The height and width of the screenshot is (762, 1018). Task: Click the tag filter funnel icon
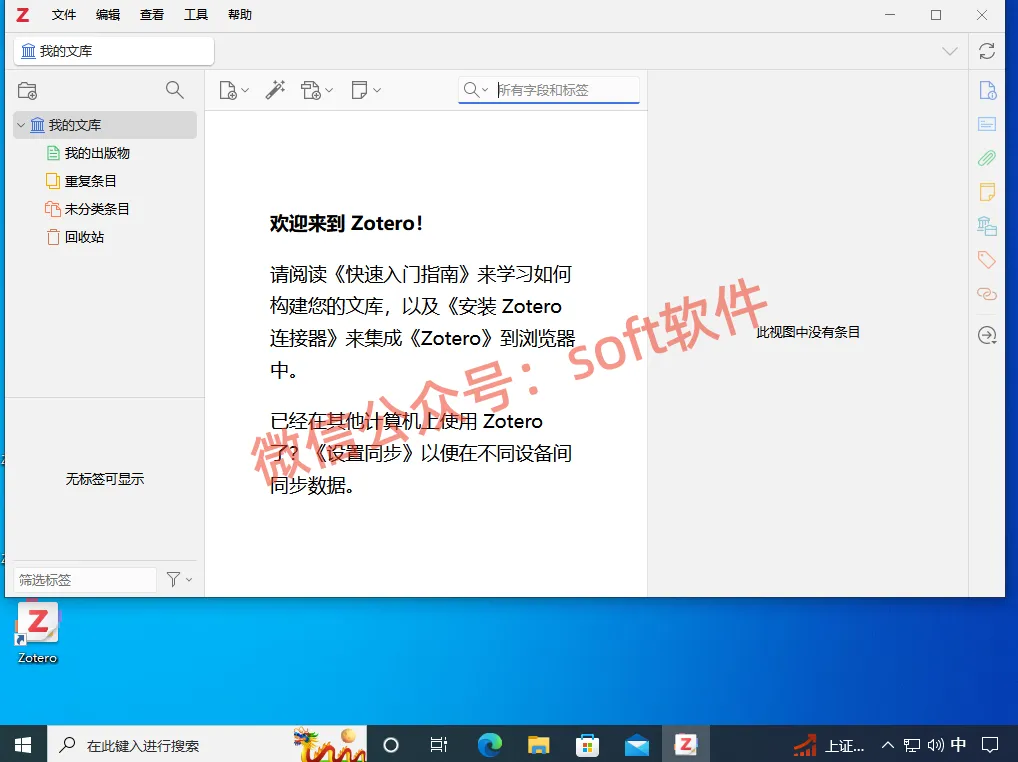(x=173, y=579)
